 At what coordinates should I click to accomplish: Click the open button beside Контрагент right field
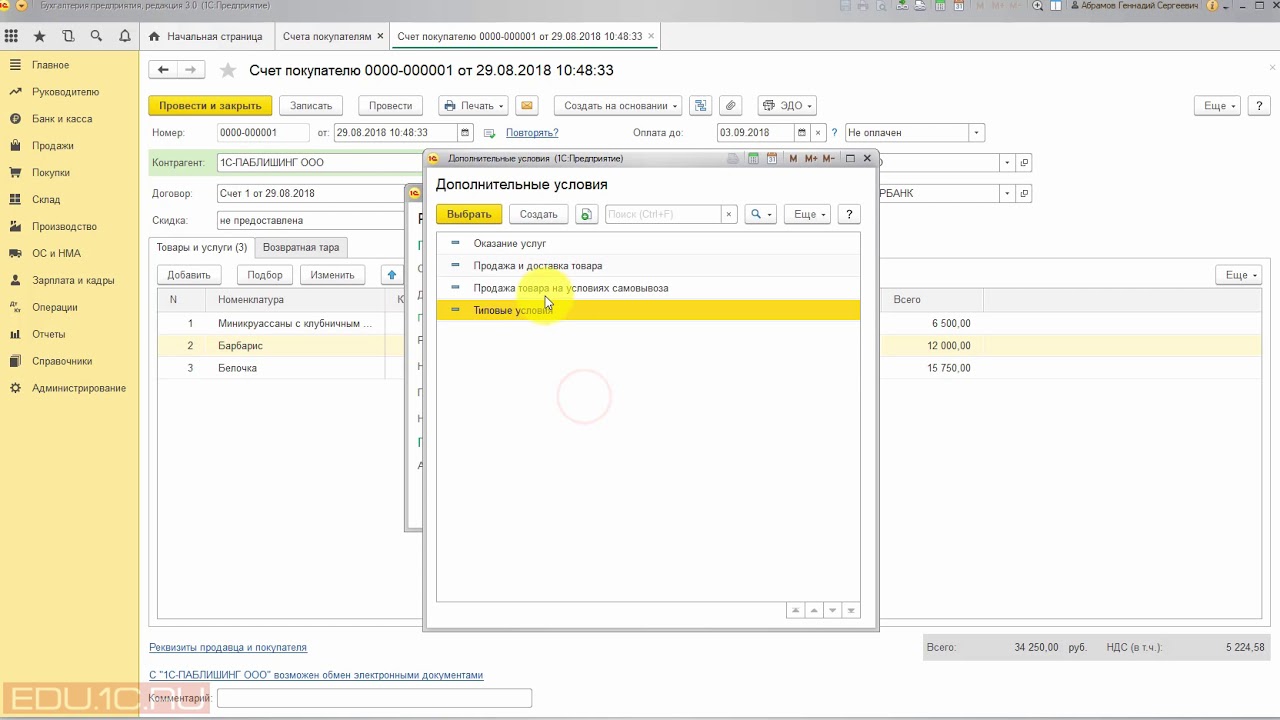tap(1023, 162)
